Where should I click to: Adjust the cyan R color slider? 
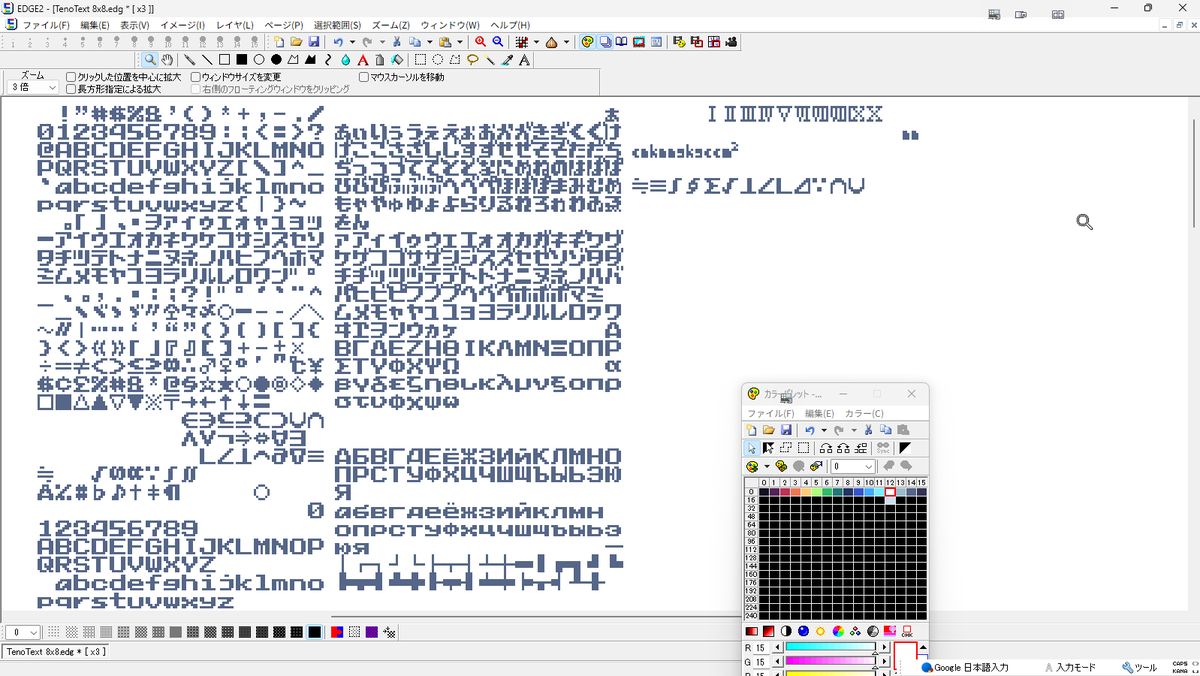point(831,647)
